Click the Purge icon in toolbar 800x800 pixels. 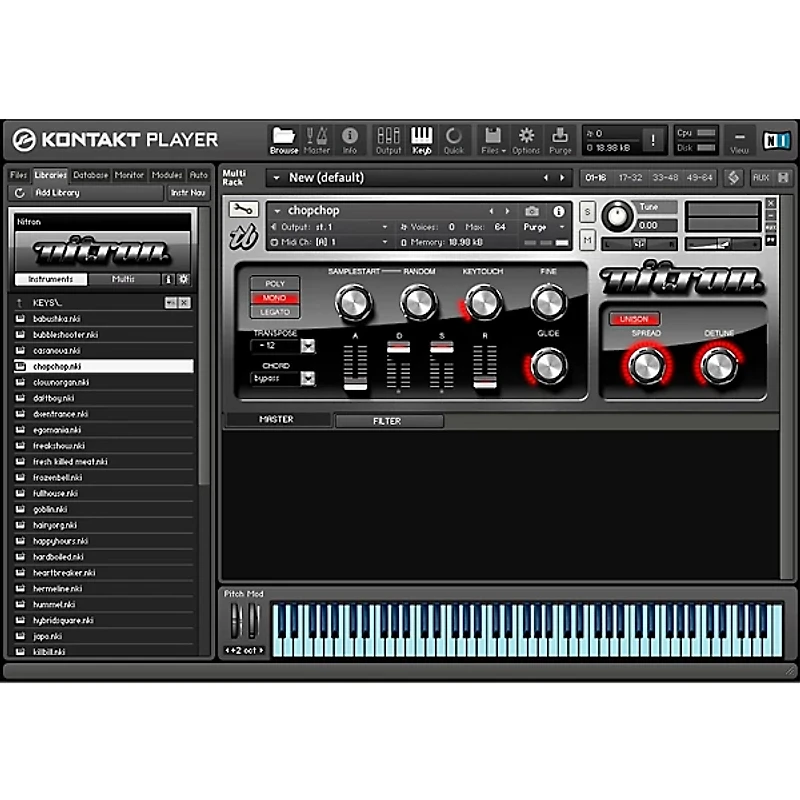(x=560, y=138)
